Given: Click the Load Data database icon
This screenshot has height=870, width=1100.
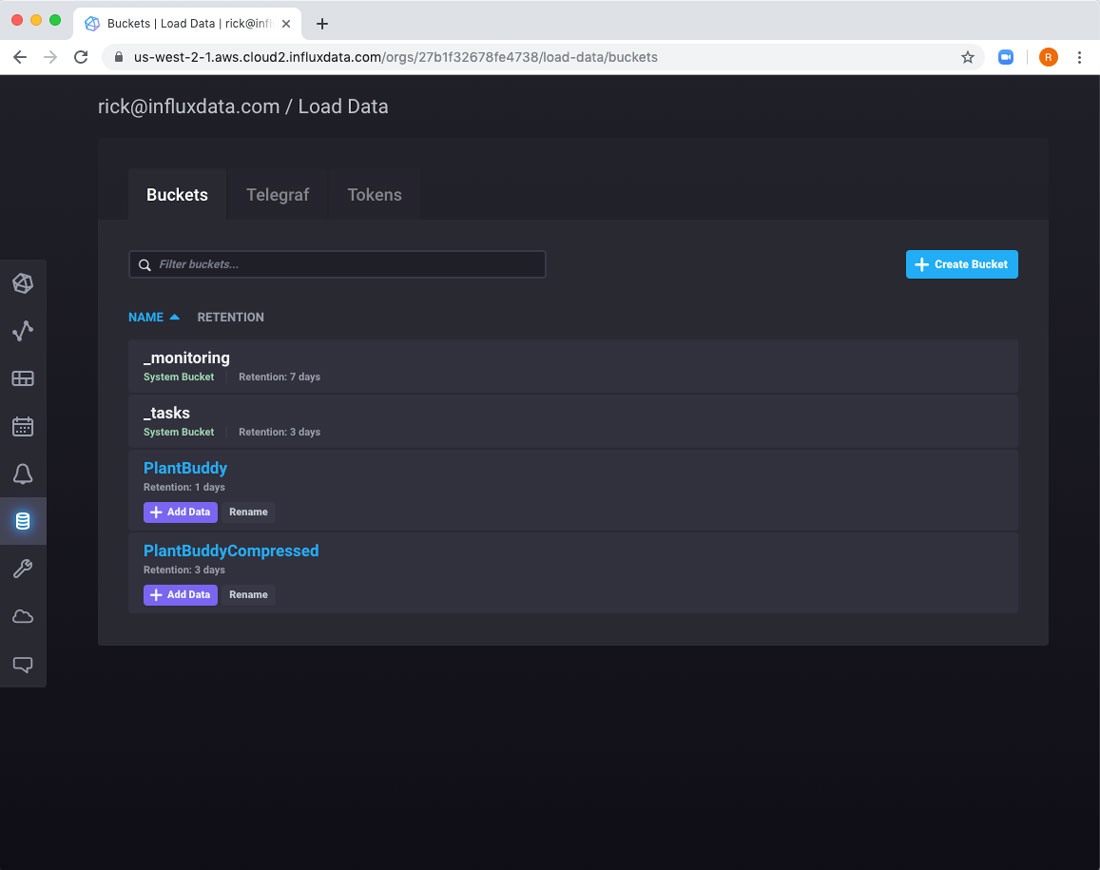Looking at the screenshot, I should coord(22,520).
